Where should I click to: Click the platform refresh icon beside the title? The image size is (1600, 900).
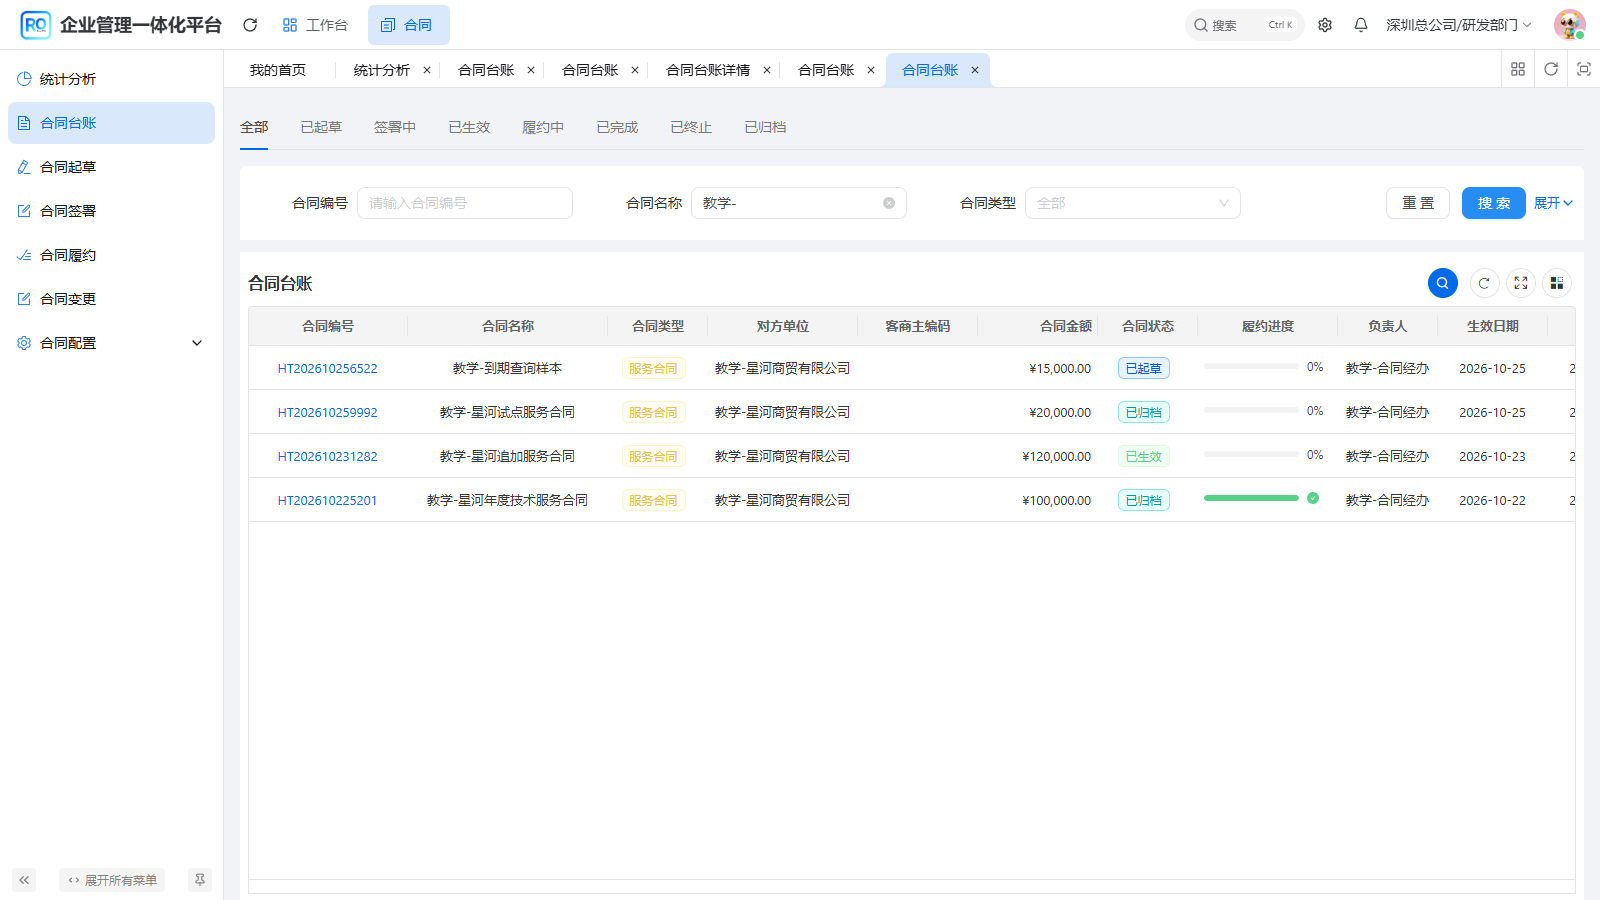tap(250, 25)
